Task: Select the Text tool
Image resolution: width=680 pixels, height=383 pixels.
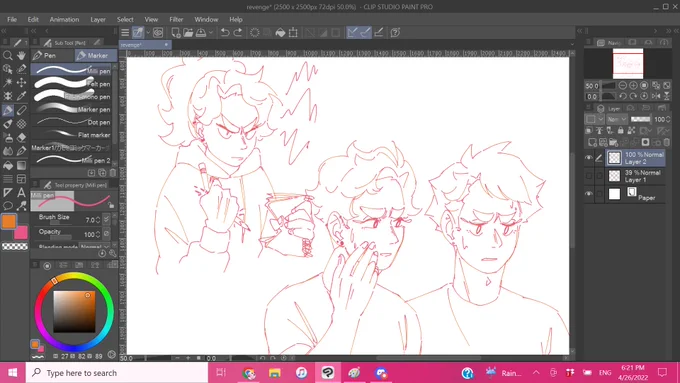Action: pyautogui.click(x=21, y=192)
